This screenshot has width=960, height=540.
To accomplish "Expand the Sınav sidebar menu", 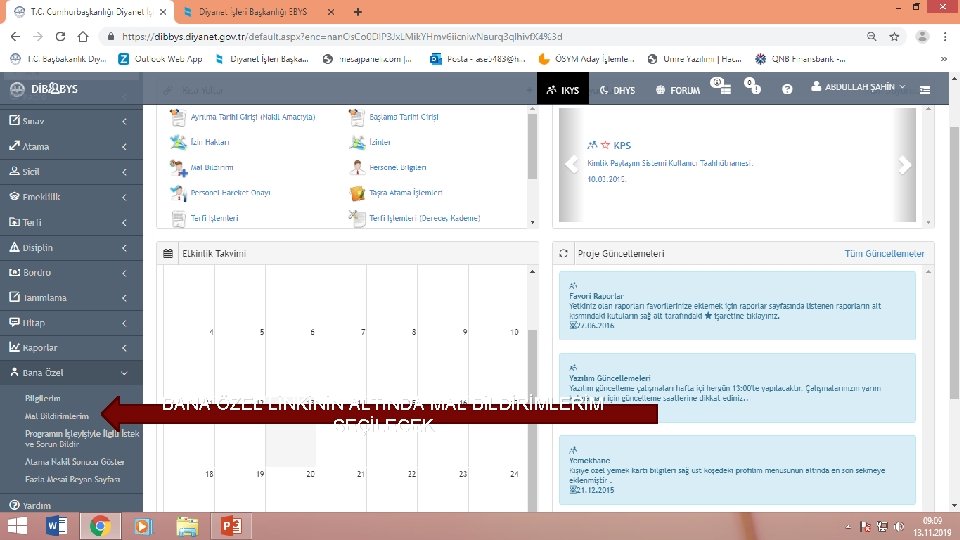I will pyautogui.click(x=71, y=121).
